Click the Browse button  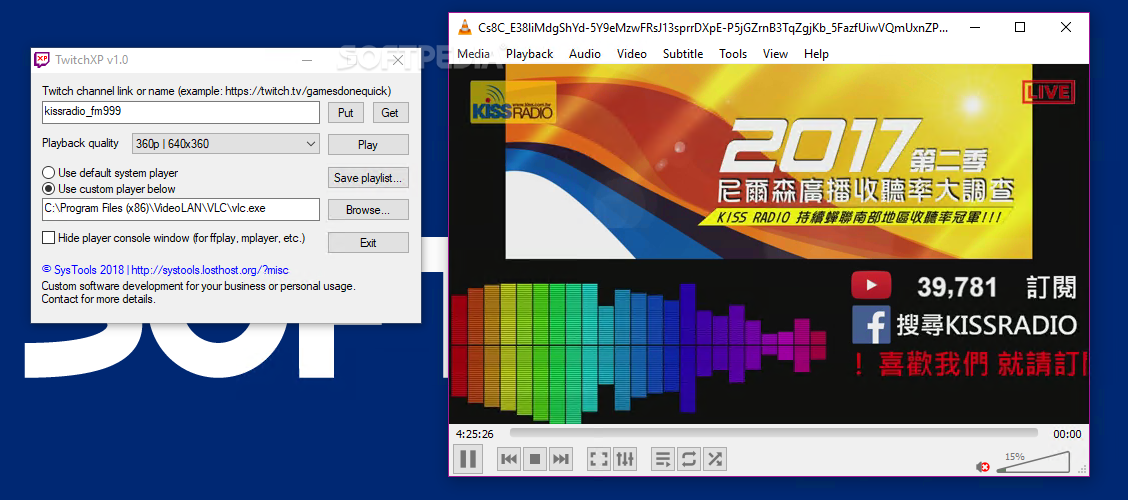point(368,210)
